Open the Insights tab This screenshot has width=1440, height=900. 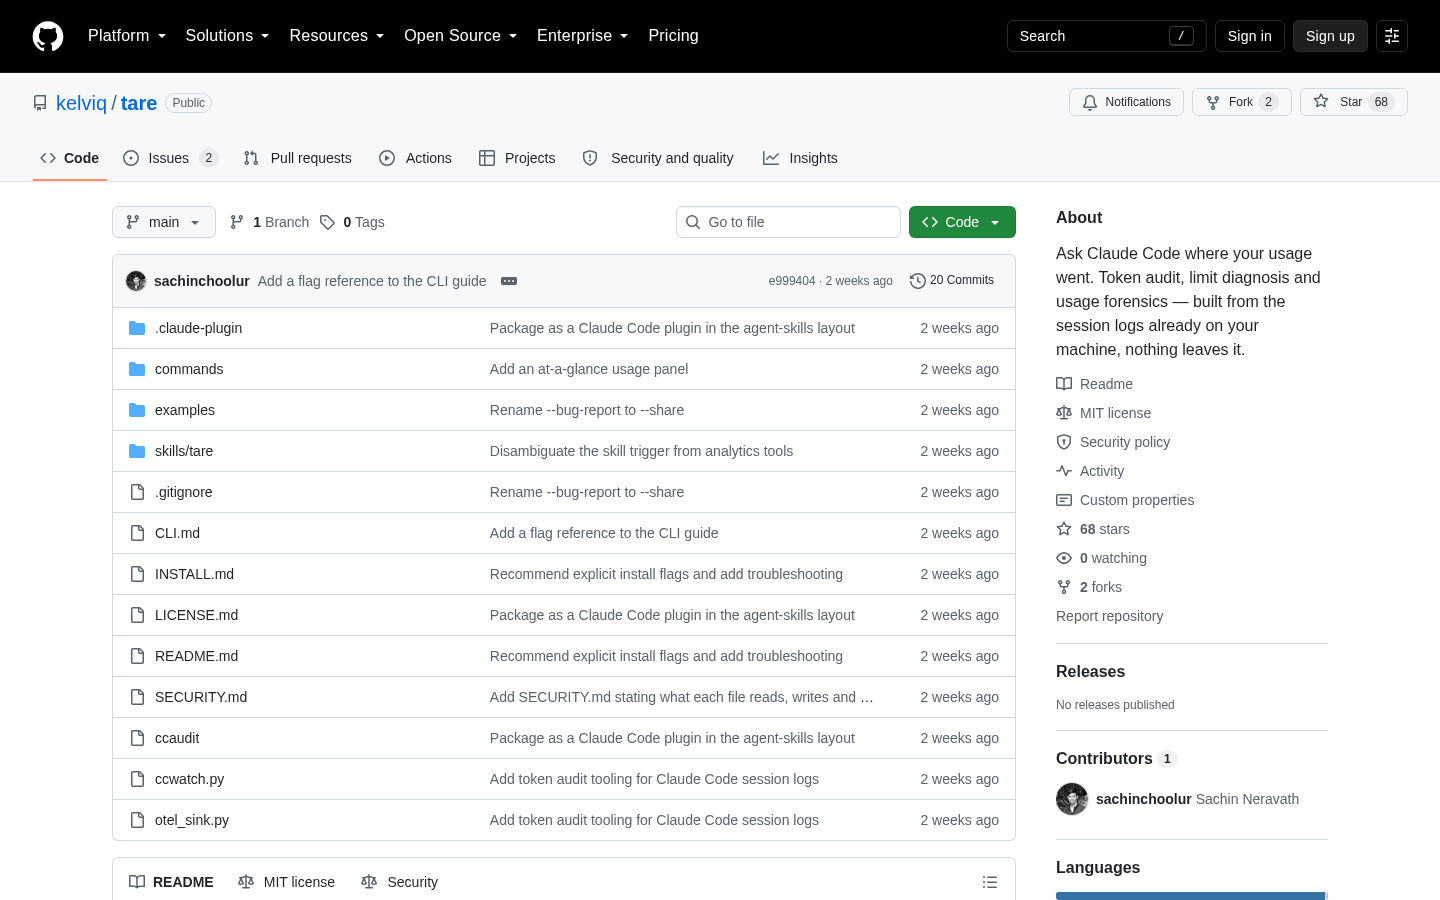[800, 158]
